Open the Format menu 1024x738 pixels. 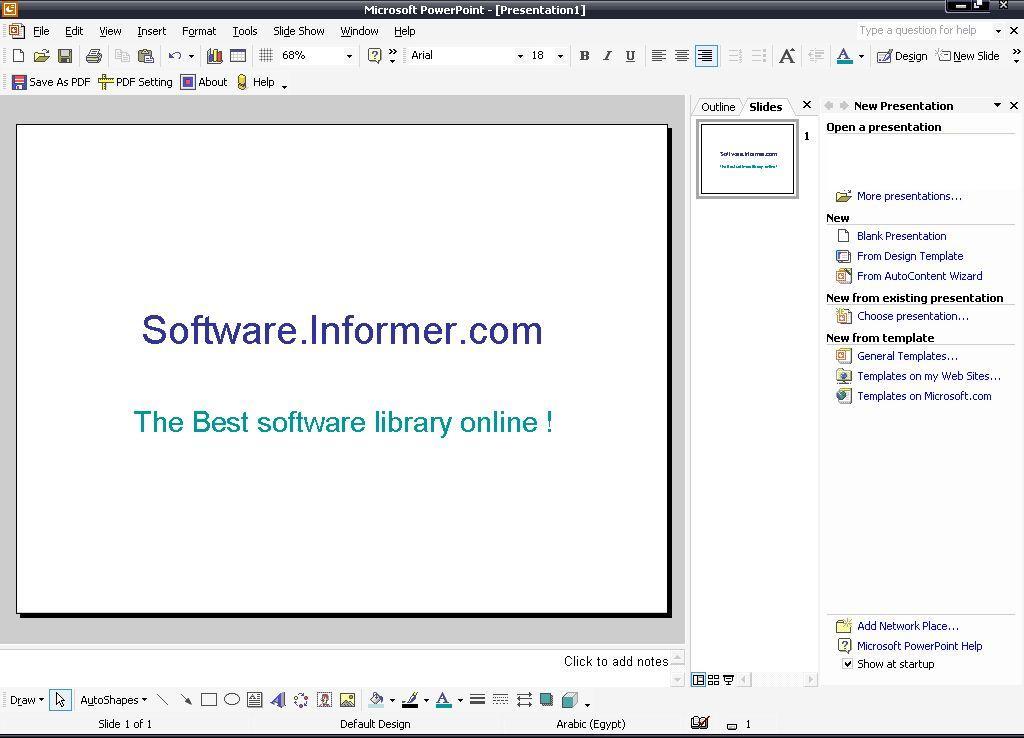pos(199,31)
